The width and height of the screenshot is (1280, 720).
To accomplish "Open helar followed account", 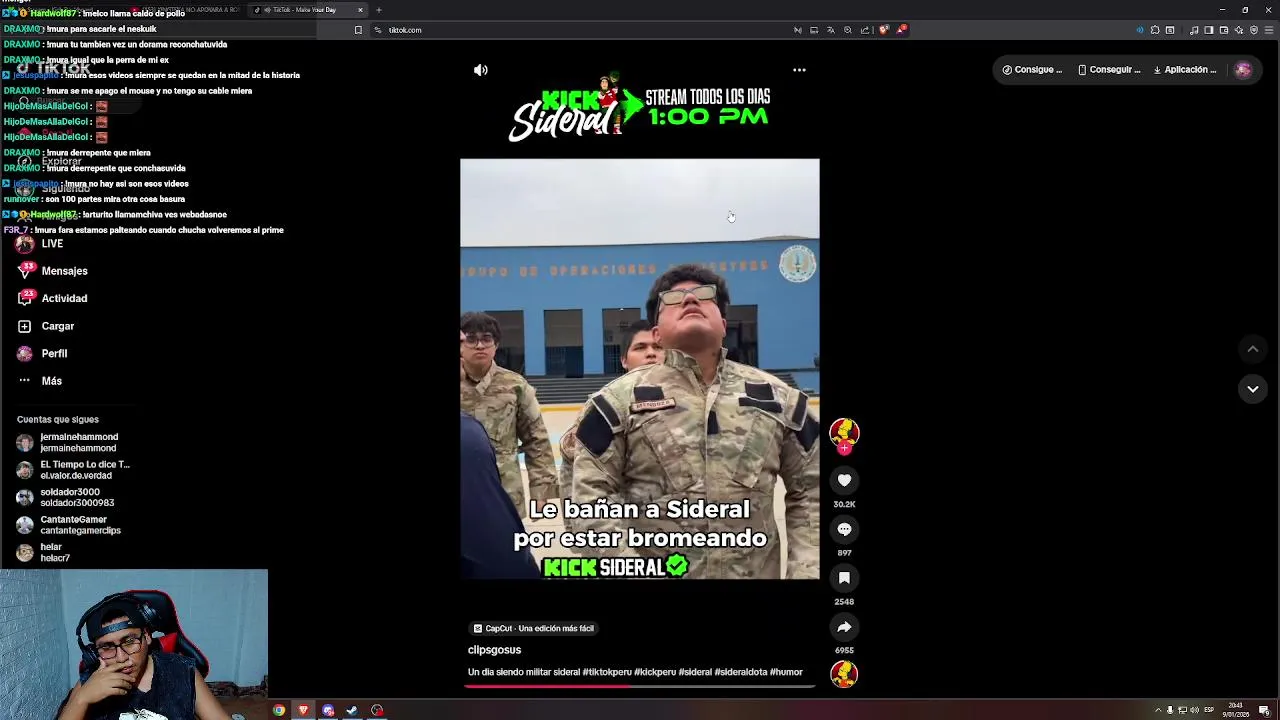I will coord(44,552).
